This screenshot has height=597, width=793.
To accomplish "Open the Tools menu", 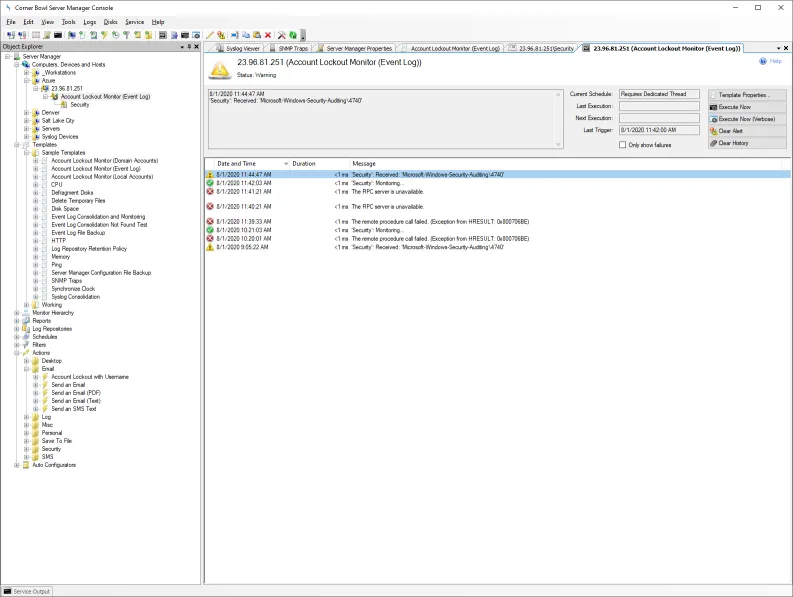I will coord(68,22).
